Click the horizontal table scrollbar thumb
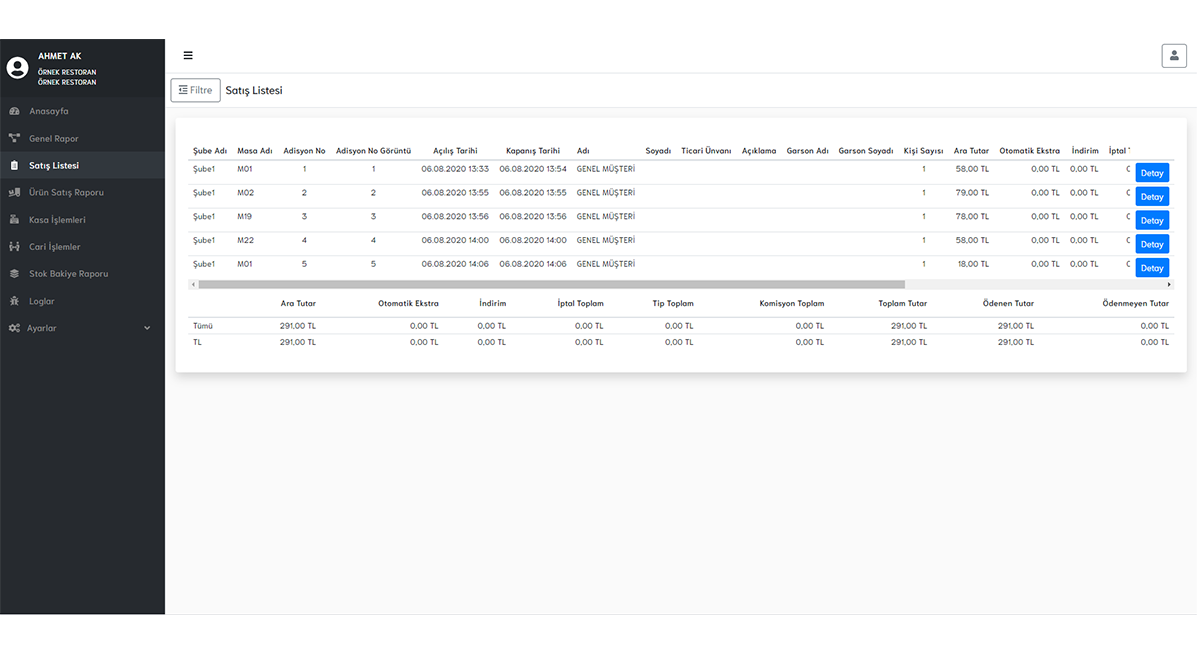 [x=550, y=285]
